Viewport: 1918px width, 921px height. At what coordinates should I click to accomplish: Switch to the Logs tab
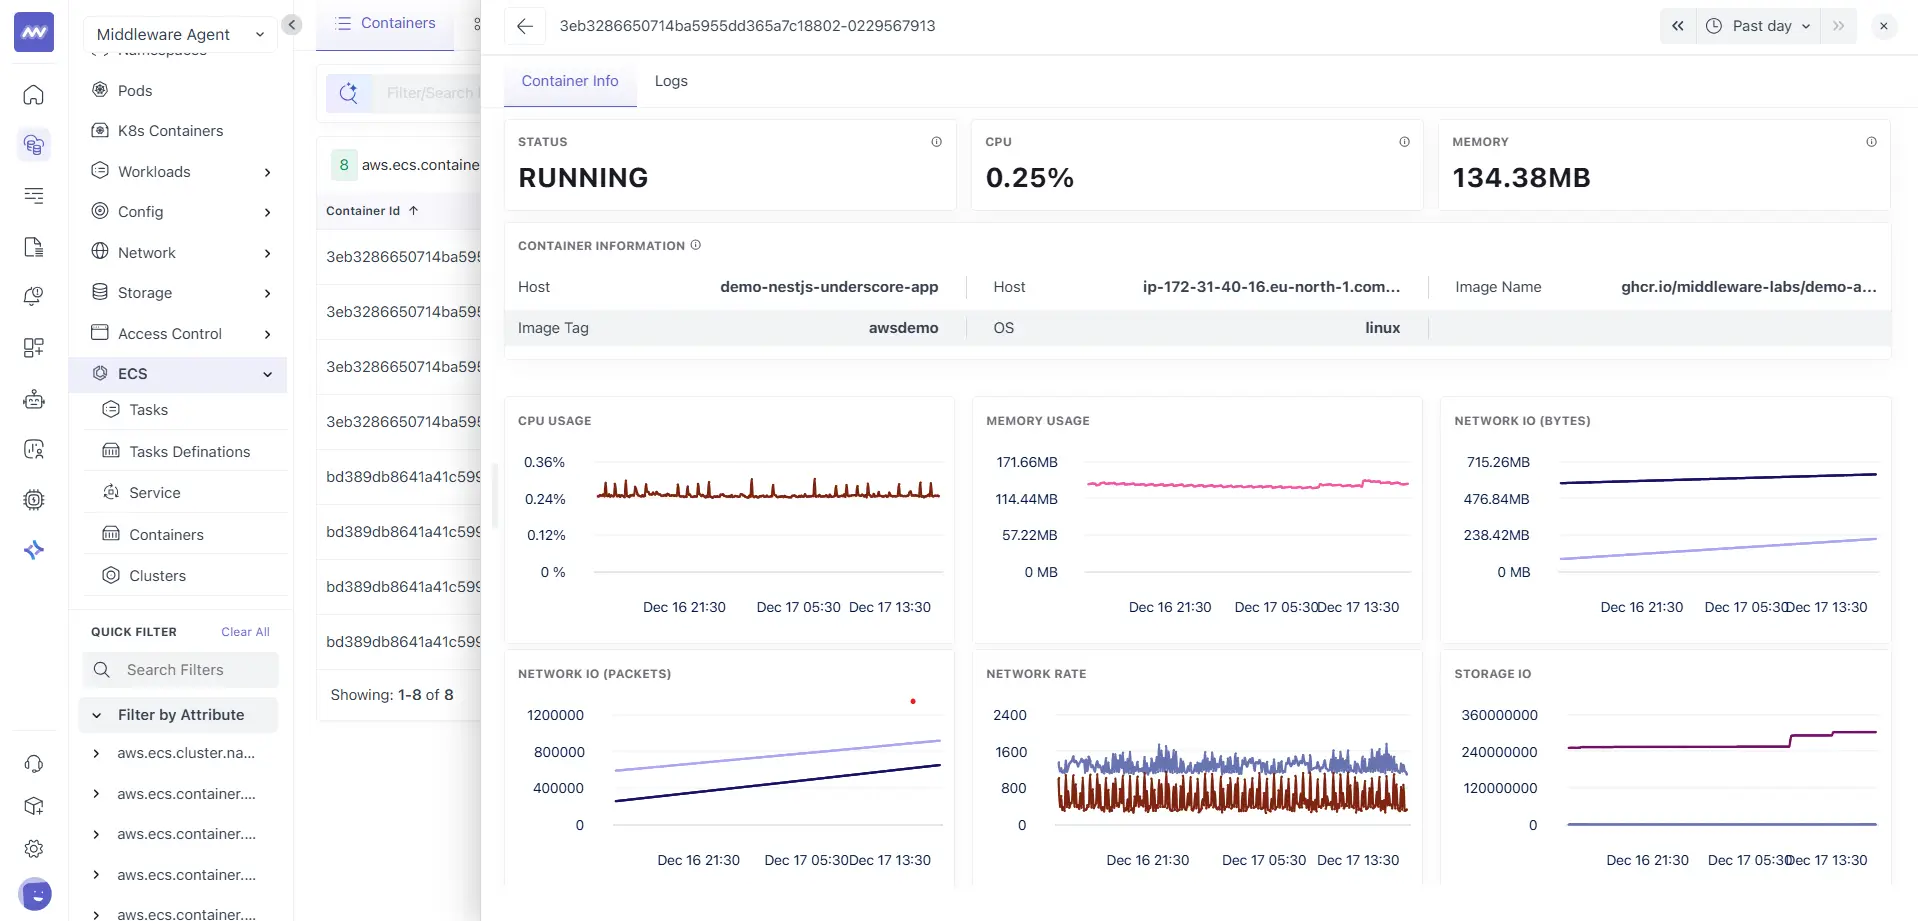(671, 81)
